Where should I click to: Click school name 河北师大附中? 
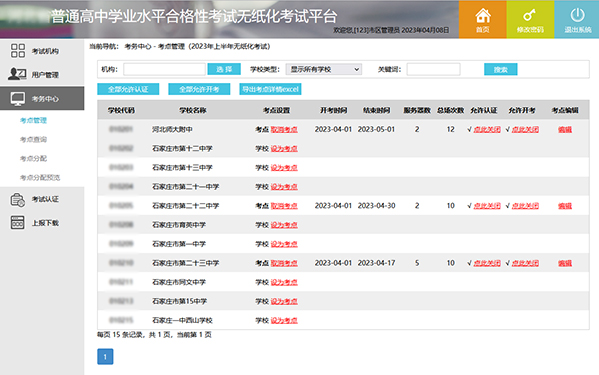(x=172, y=129)
